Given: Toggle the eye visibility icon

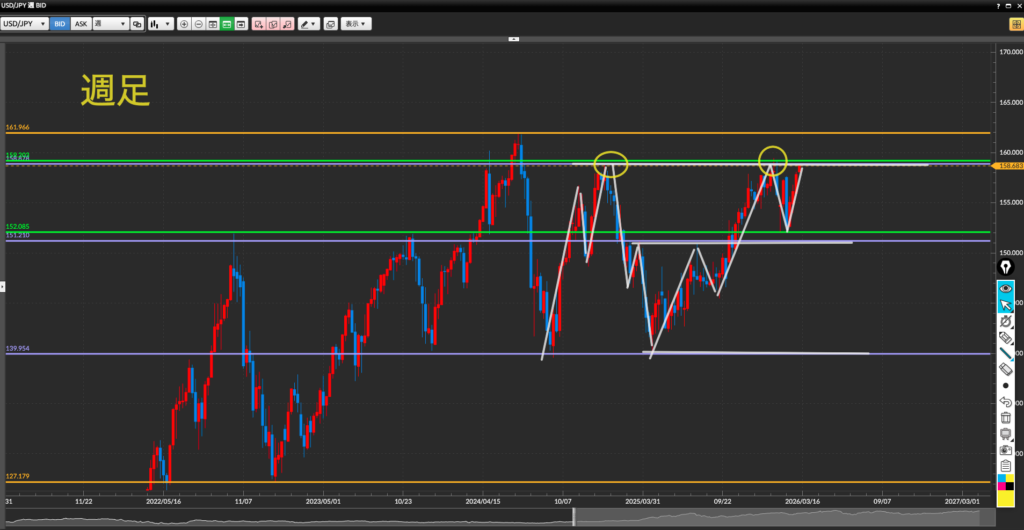Looking at the screenshot, I should point(1006,288).
